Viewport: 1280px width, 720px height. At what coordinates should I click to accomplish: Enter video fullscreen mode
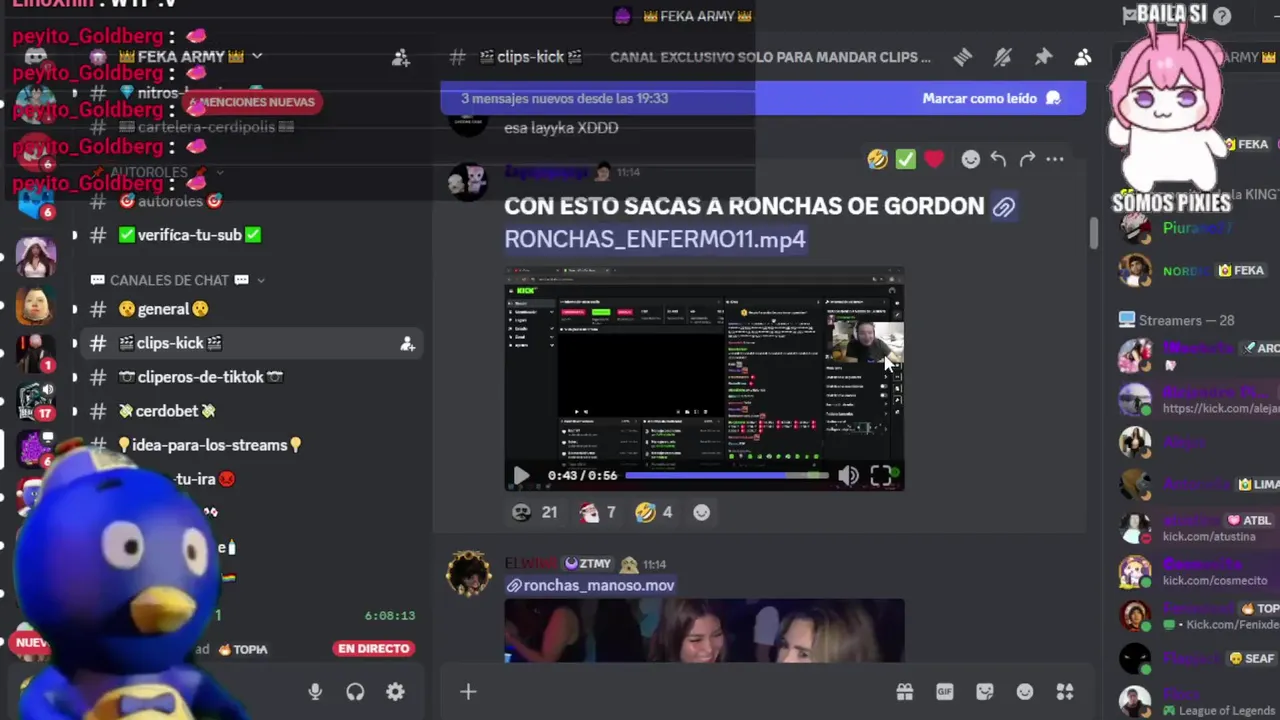click(881, 476)
